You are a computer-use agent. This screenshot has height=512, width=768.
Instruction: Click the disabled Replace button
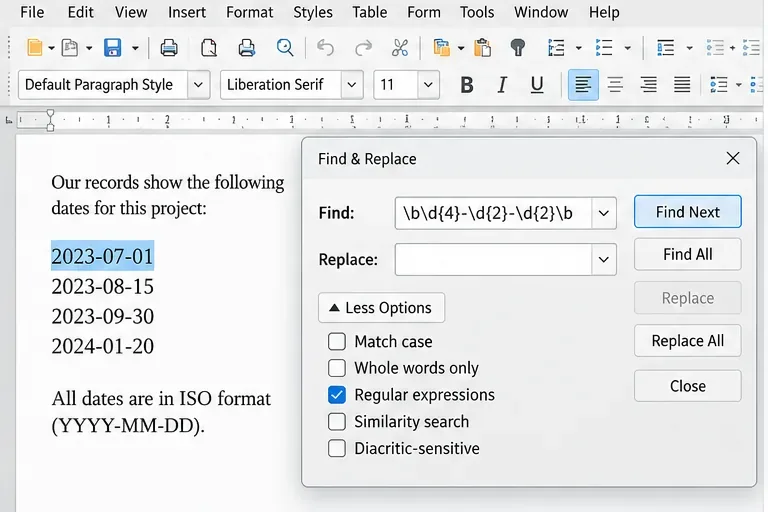point(688,298)
